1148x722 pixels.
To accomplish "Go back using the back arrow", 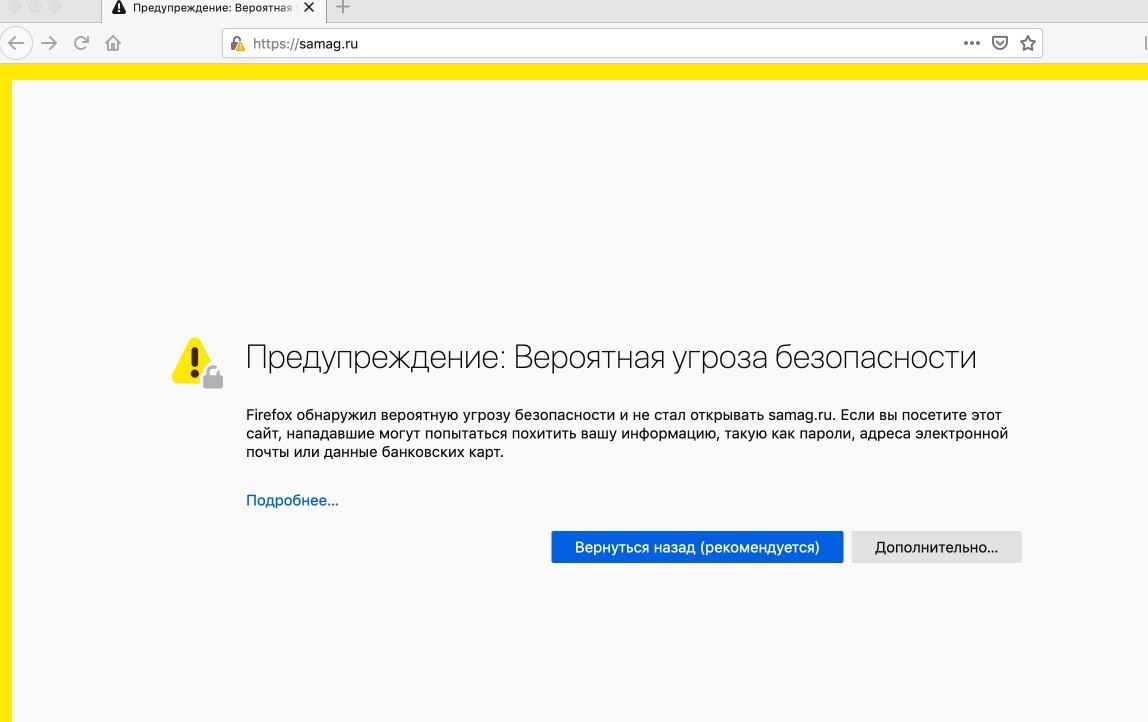I will 16,43.
